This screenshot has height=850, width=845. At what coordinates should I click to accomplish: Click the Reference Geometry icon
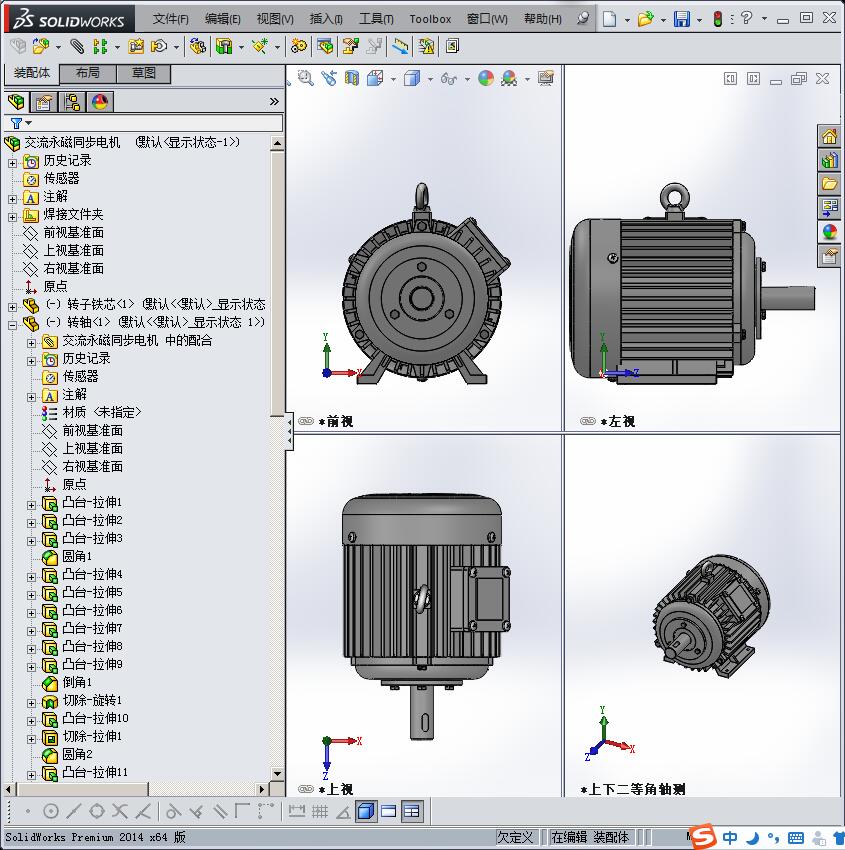(x=260, y=47)
